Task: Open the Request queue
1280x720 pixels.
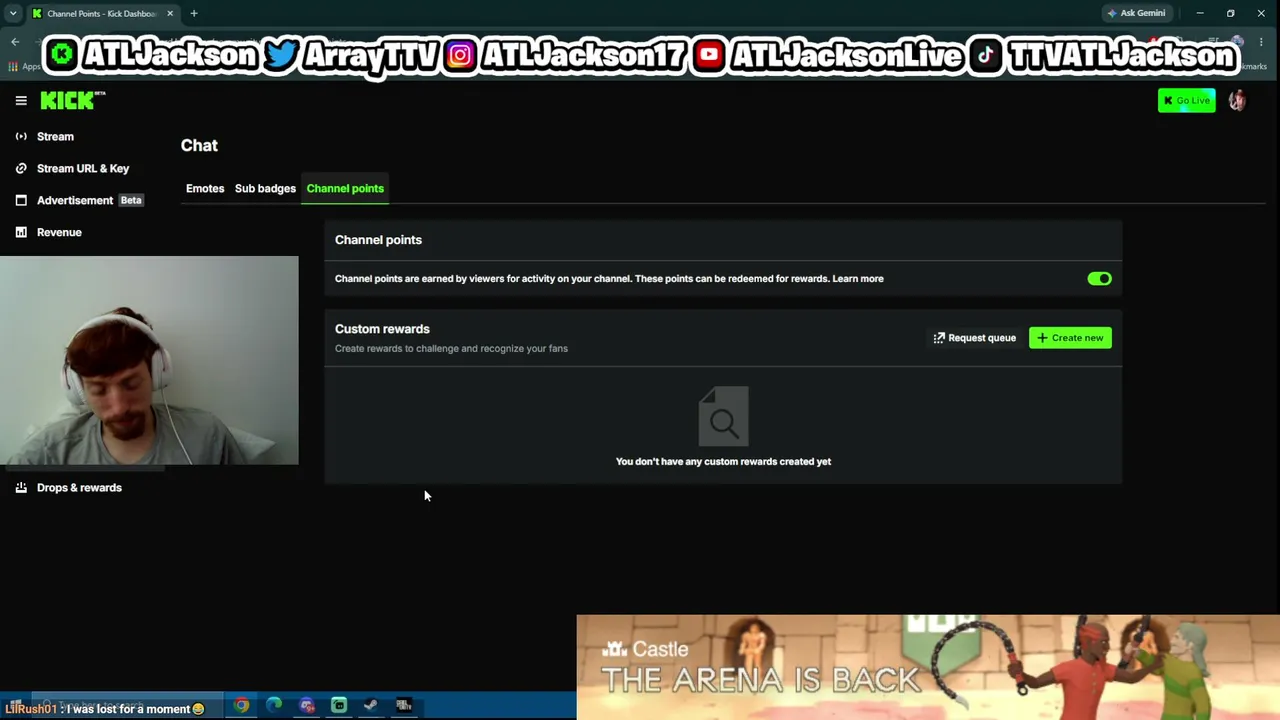Action: (x=975, y=338)
